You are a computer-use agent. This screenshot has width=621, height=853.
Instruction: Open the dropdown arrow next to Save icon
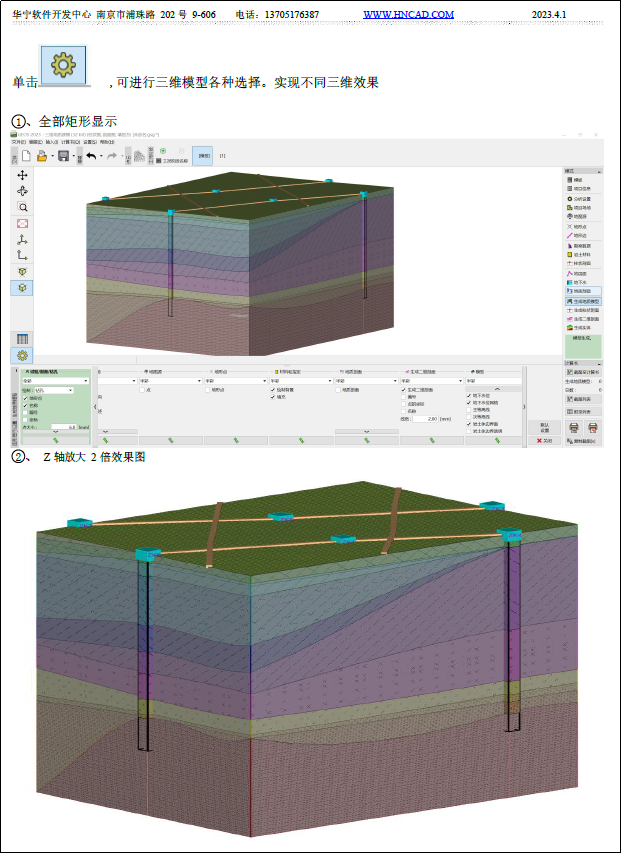pos(73,157)
